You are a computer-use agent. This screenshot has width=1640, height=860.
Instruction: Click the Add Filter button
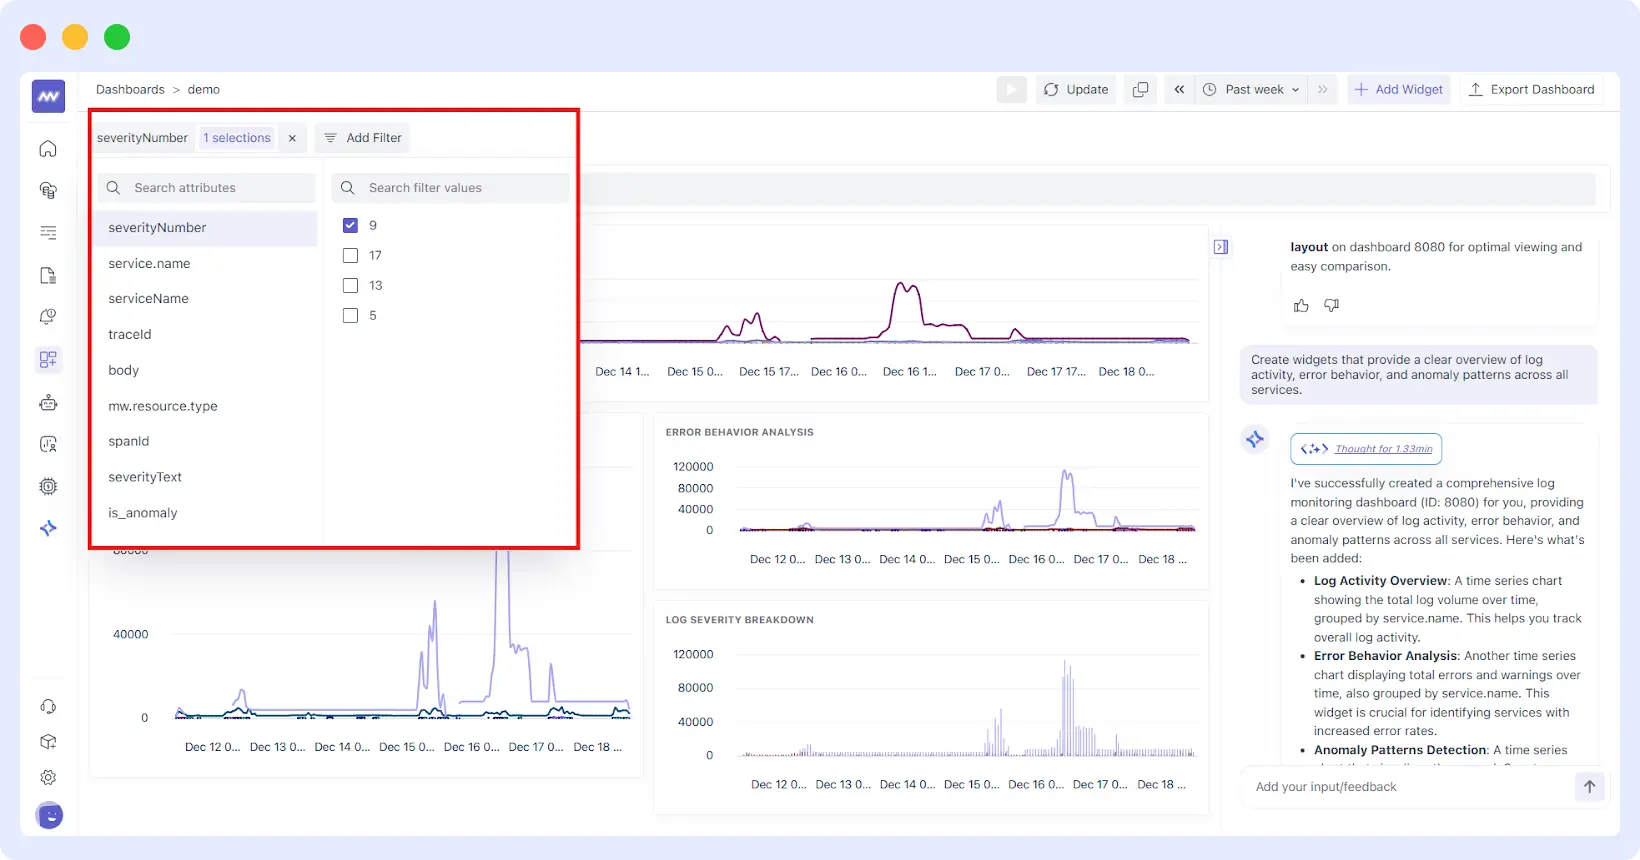pos(363,138)
